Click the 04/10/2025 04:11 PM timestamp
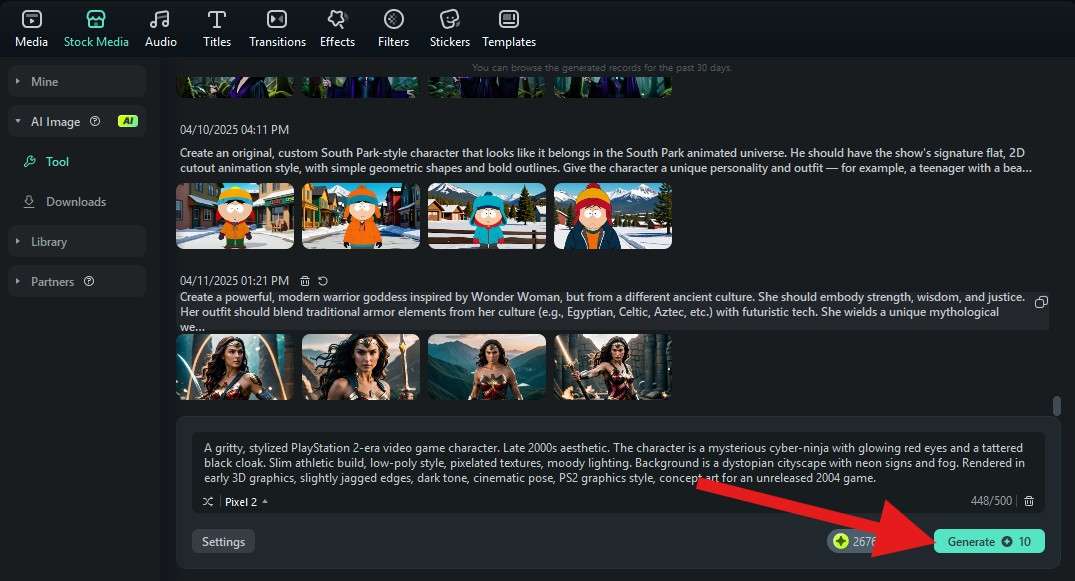The image size is (1075, 581). tap(234, 130)
